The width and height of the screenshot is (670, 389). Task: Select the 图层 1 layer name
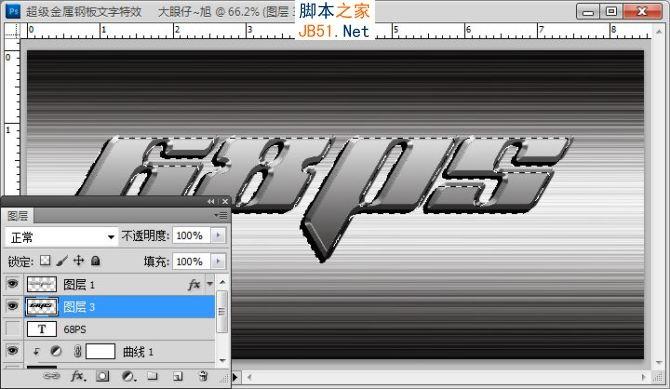coord(79,285)
